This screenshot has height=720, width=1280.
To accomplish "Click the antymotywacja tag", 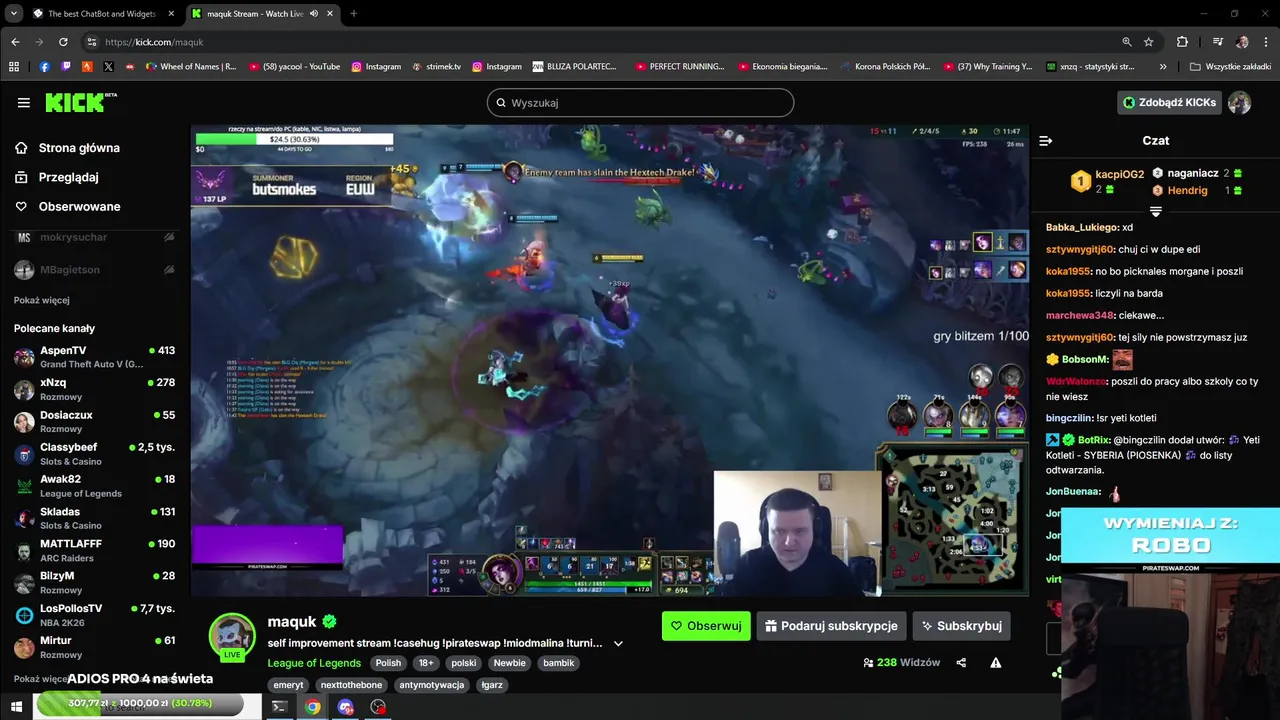I will point(432,685).
